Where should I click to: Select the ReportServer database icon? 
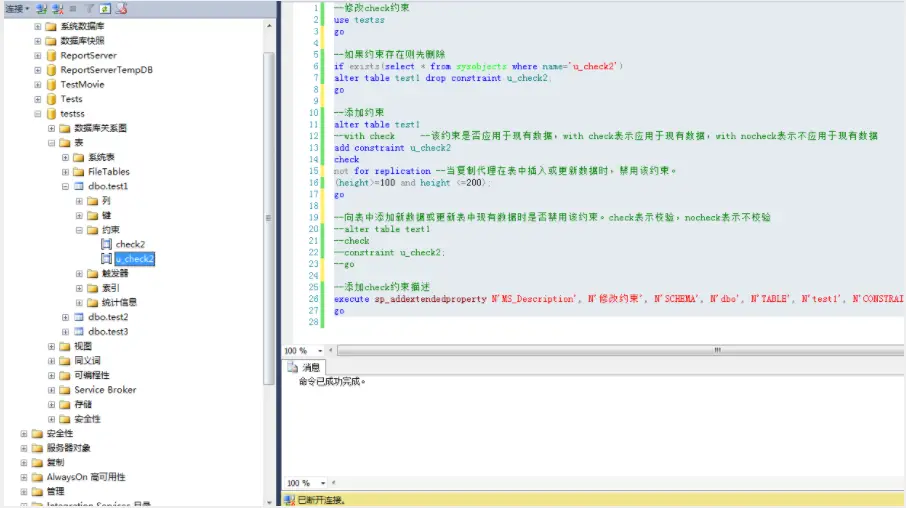point(51,55)
